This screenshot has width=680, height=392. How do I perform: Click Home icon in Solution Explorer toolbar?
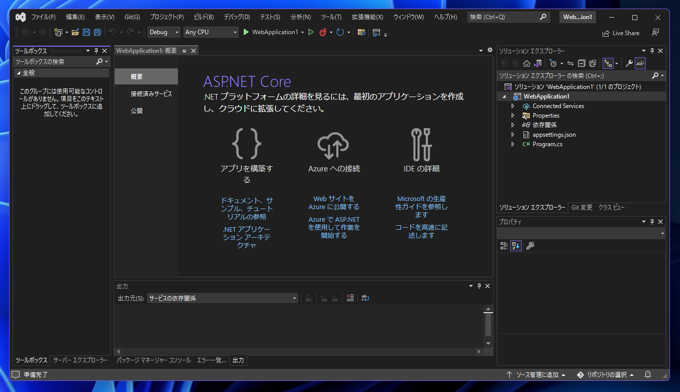click(526, 63)
